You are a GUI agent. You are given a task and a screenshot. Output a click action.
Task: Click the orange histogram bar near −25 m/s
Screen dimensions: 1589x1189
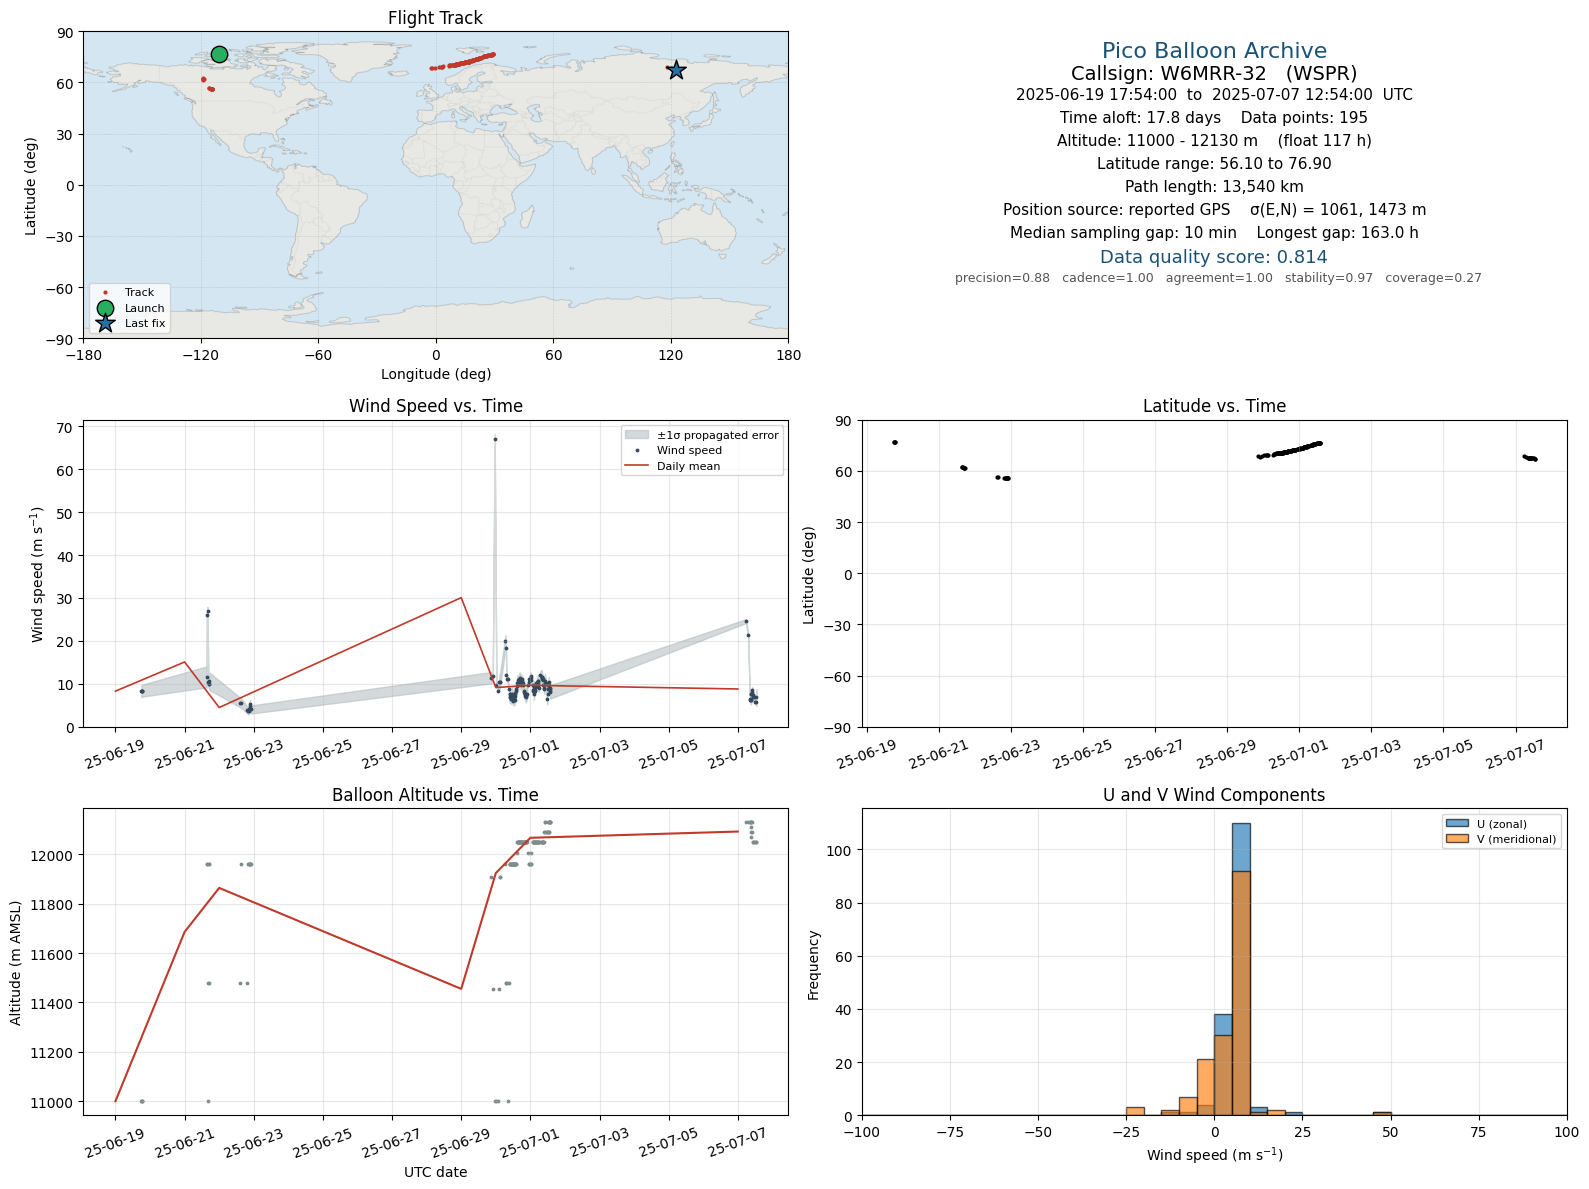point(1135,1111)
